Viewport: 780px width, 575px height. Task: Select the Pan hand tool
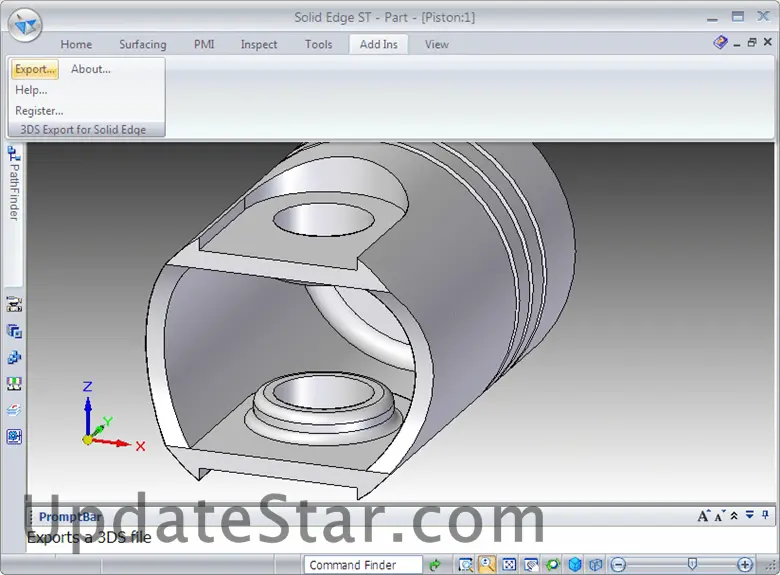click(x=531, y=565)
